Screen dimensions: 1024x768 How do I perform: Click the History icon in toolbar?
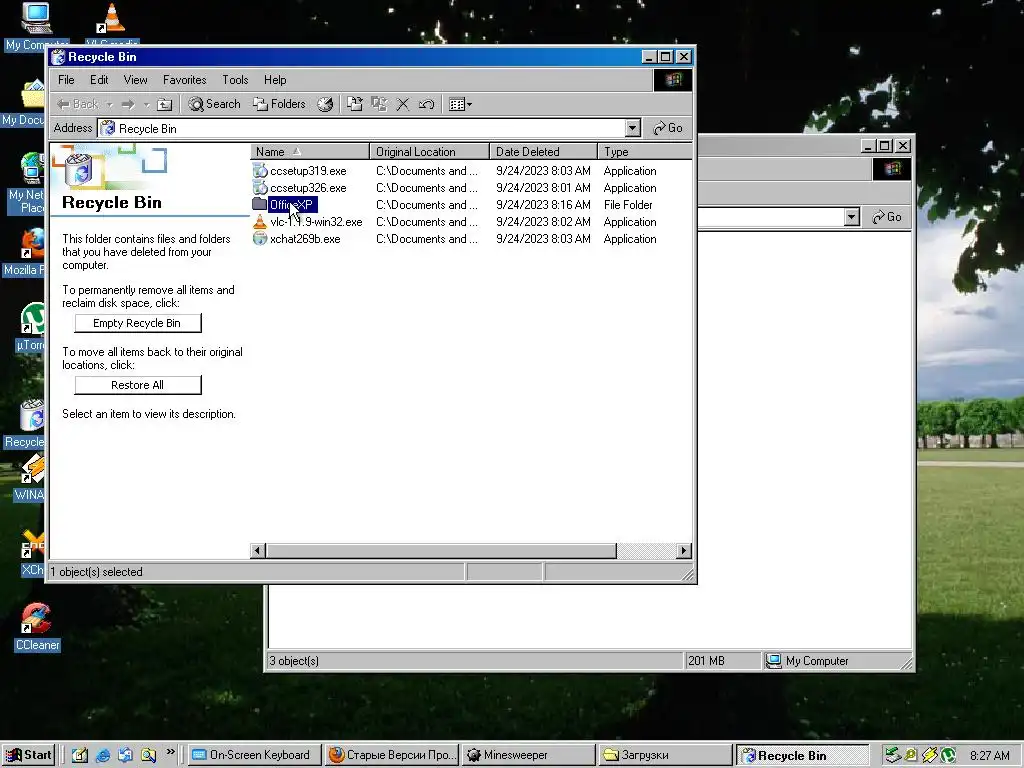(x=325, y=104)
